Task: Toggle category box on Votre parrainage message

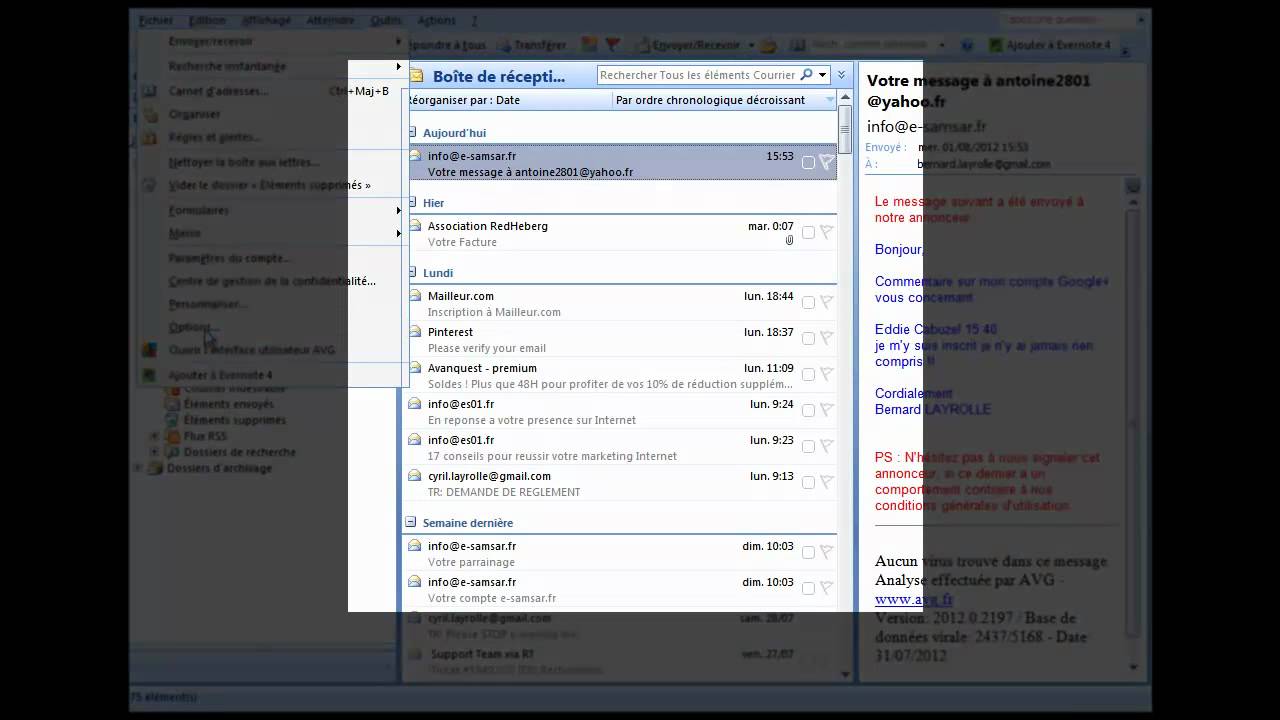Action: [808, 553]
